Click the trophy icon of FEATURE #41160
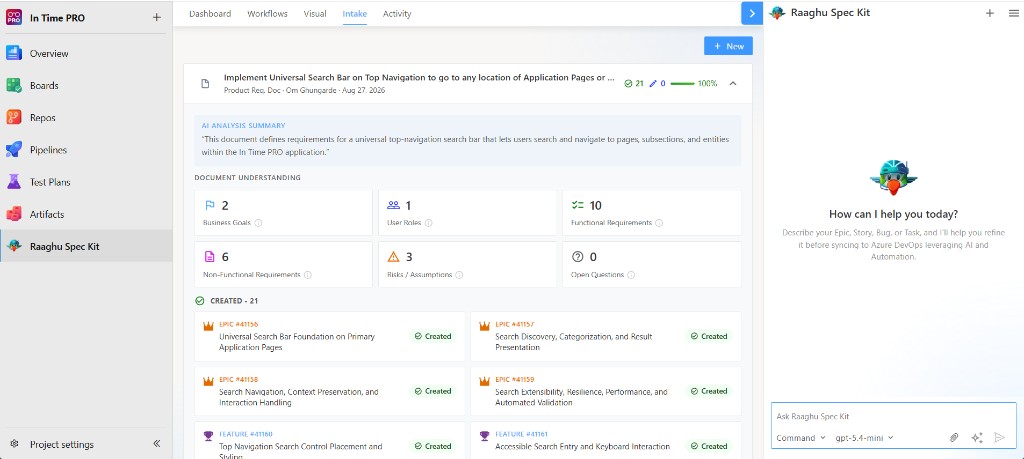The image size is (1024, 459). 208,435
